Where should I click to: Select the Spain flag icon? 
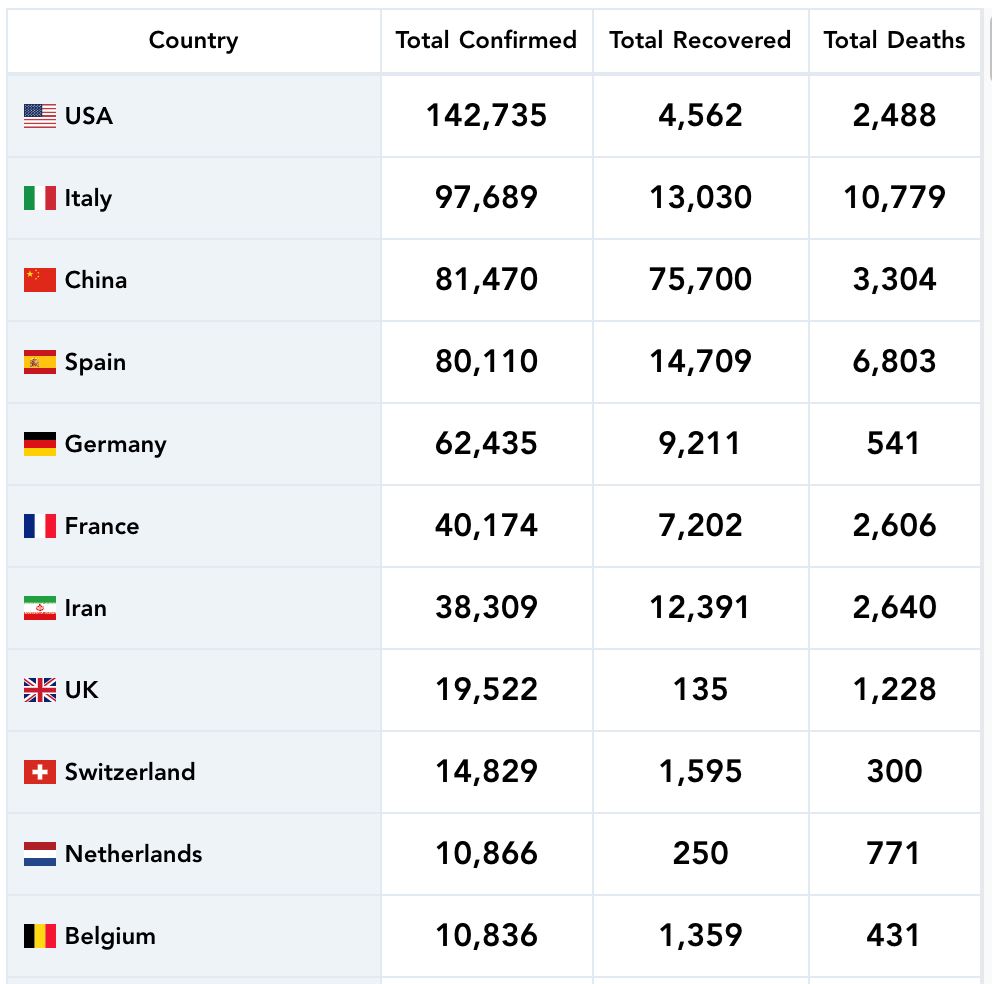click(40, 362)
